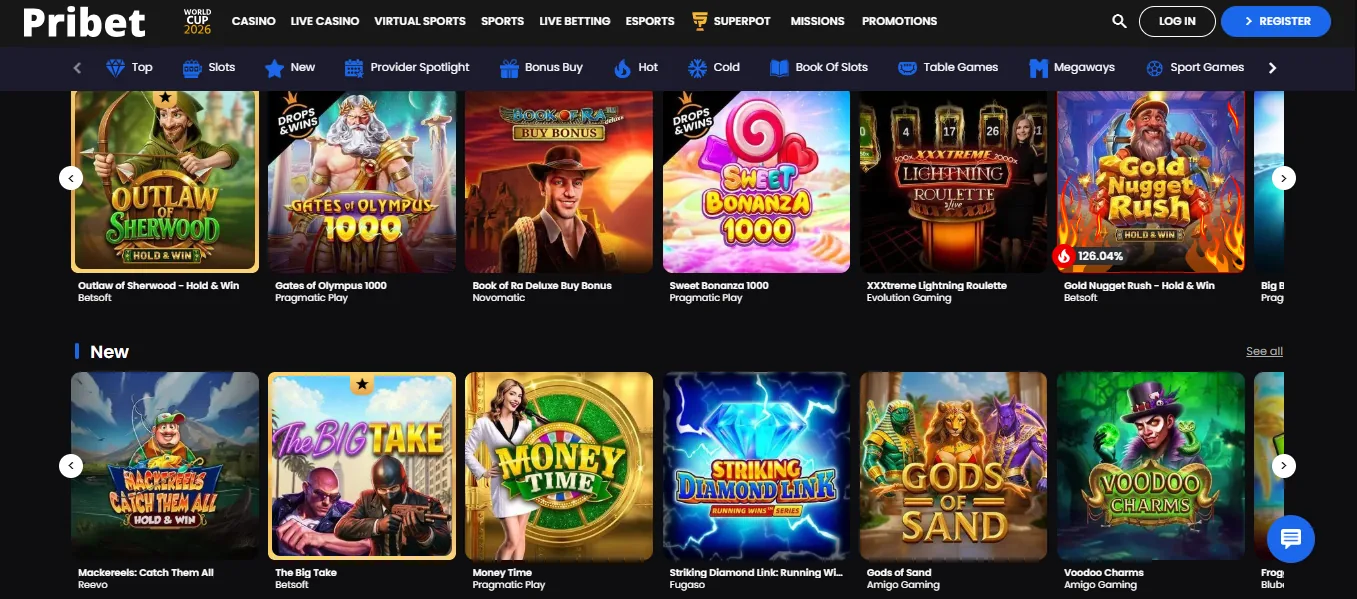Open Striking Diamond Link thumbnail

(x=756, y=466)
